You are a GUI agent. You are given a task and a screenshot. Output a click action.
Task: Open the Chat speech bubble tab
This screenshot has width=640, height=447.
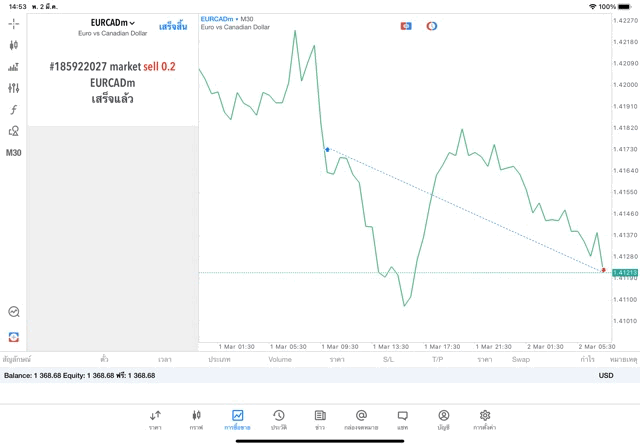click(402, 420)
